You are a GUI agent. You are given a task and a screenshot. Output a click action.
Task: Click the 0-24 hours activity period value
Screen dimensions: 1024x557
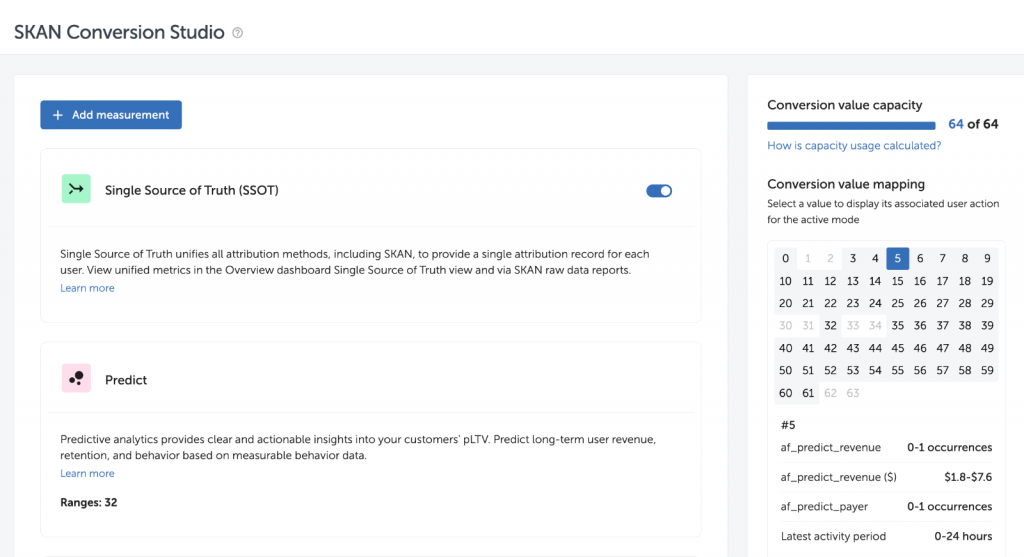point(963,536)
